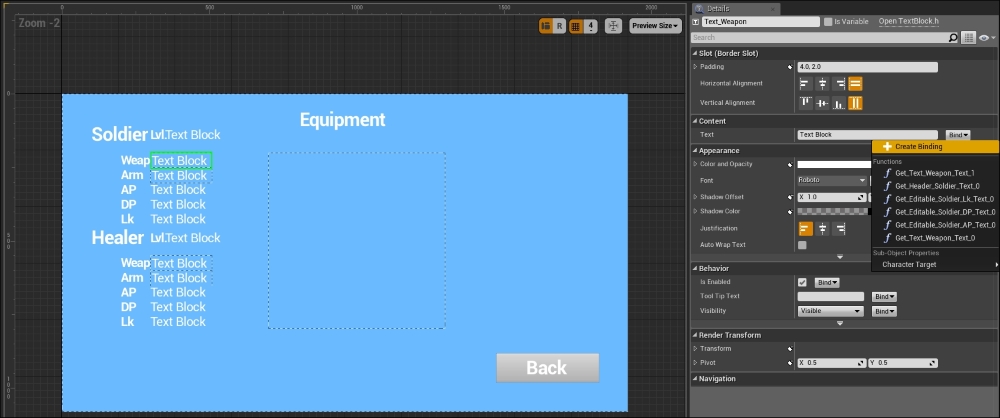
Task: Set text justification to right
Action: [839, 228]
